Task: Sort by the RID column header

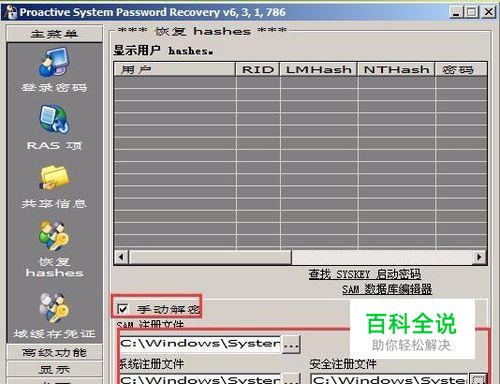Action: [x=258, y=69]
